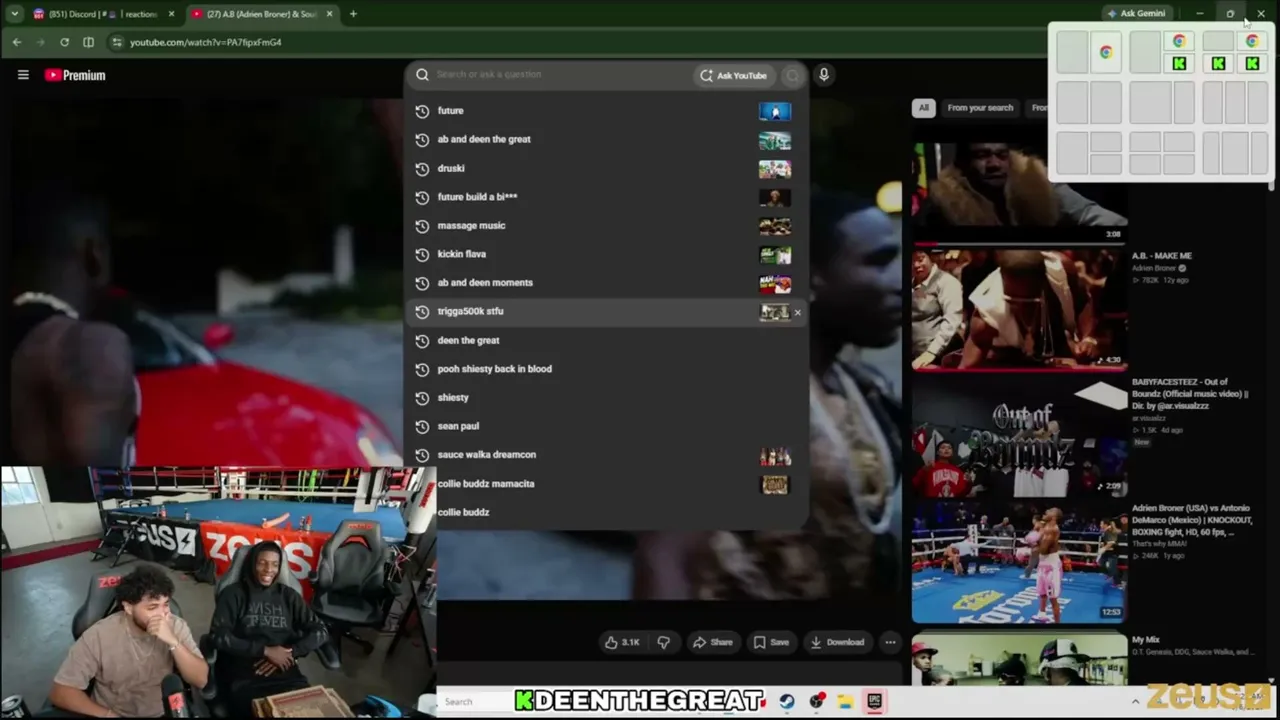Image resolution: width=1280 pixels, height=720 pixels.
Task: Open File Explorer from the taskbar
Action: coord(845,702)
